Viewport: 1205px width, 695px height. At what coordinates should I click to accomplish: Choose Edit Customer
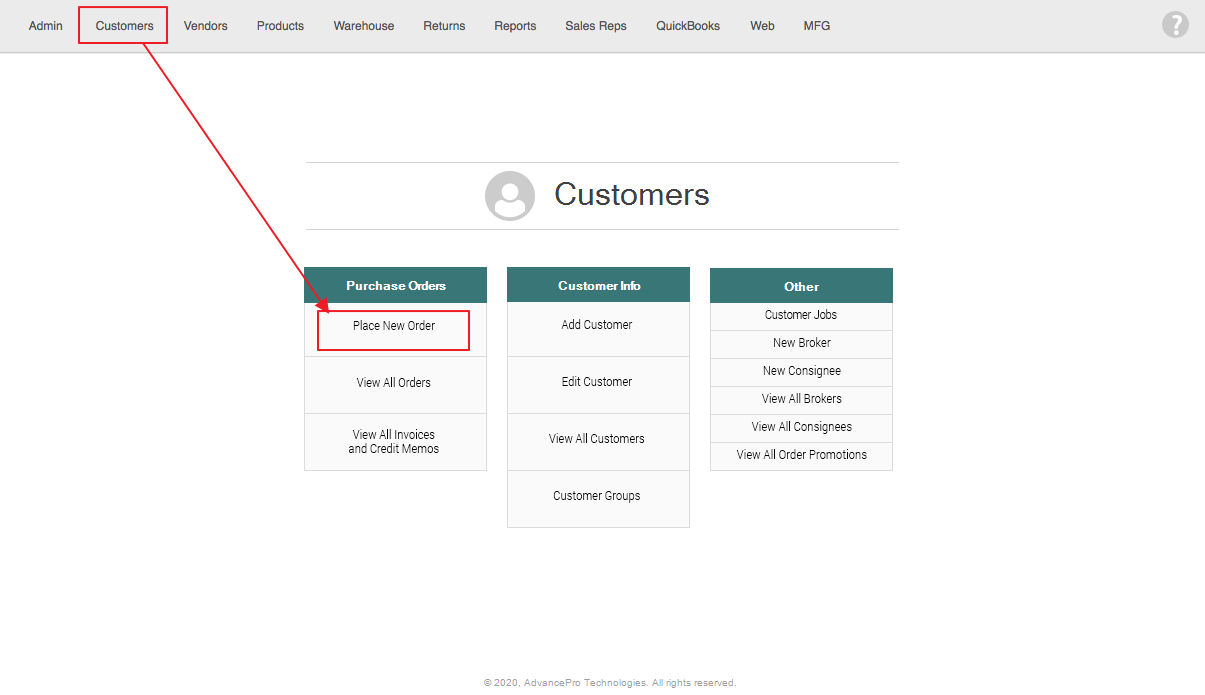pyautogui.click(x=597, y=382)
